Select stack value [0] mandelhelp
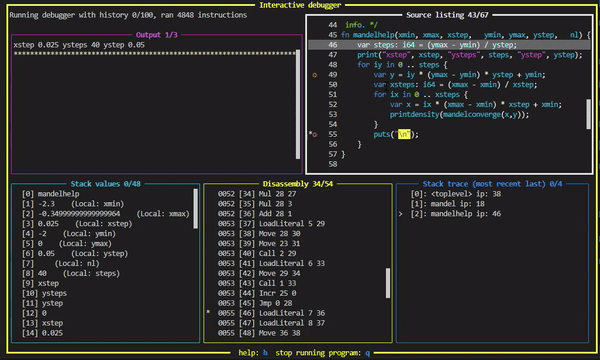This screenshot has height=360, width=600. point(51,194)
